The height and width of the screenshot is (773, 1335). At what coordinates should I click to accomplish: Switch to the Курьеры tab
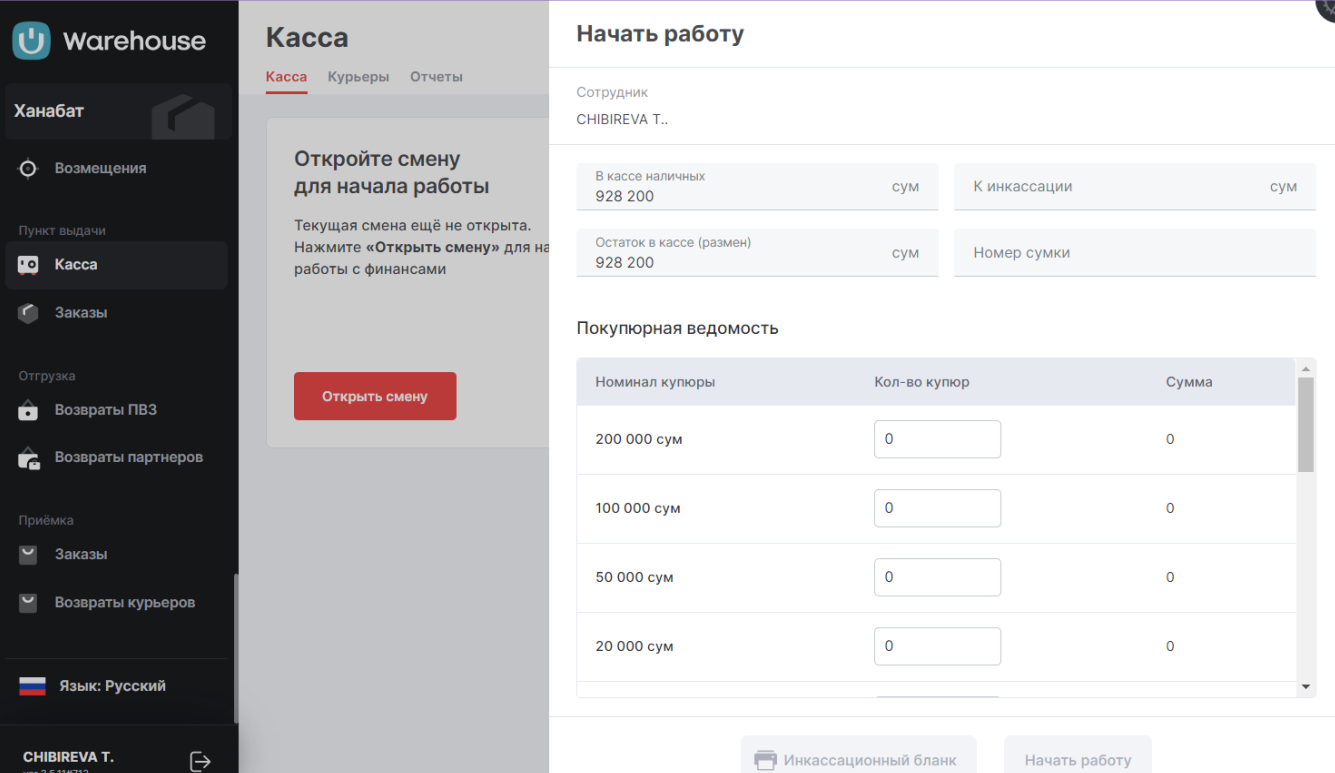coord(358,77)
